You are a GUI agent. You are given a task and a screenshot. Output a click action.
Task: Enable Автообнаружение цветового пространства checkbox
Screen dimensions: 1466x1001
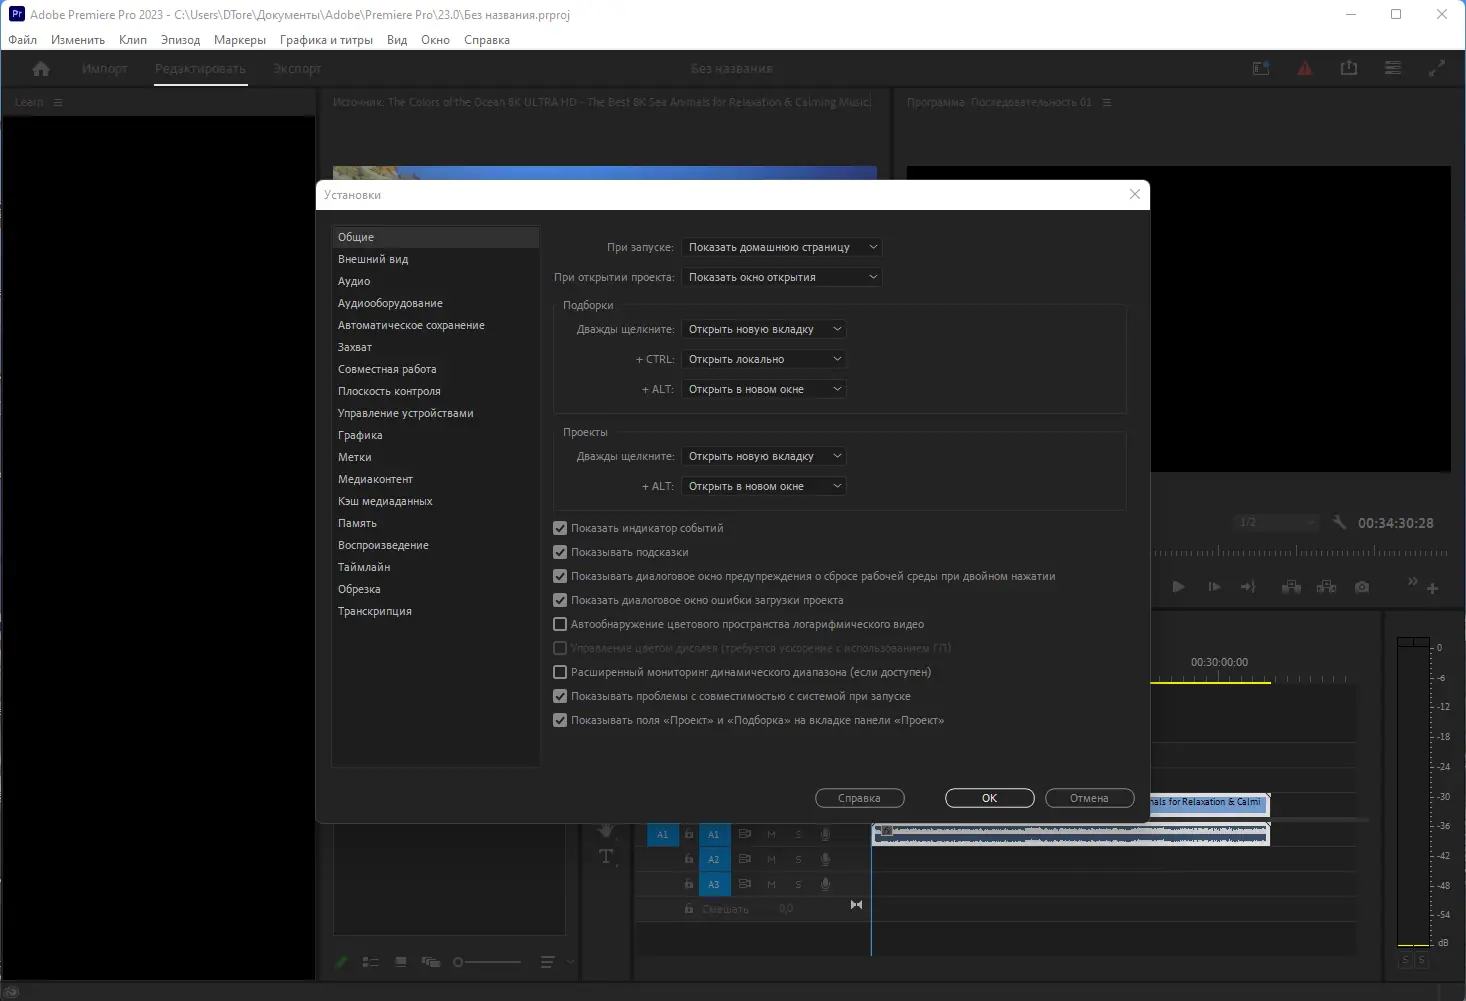point(560,624)
